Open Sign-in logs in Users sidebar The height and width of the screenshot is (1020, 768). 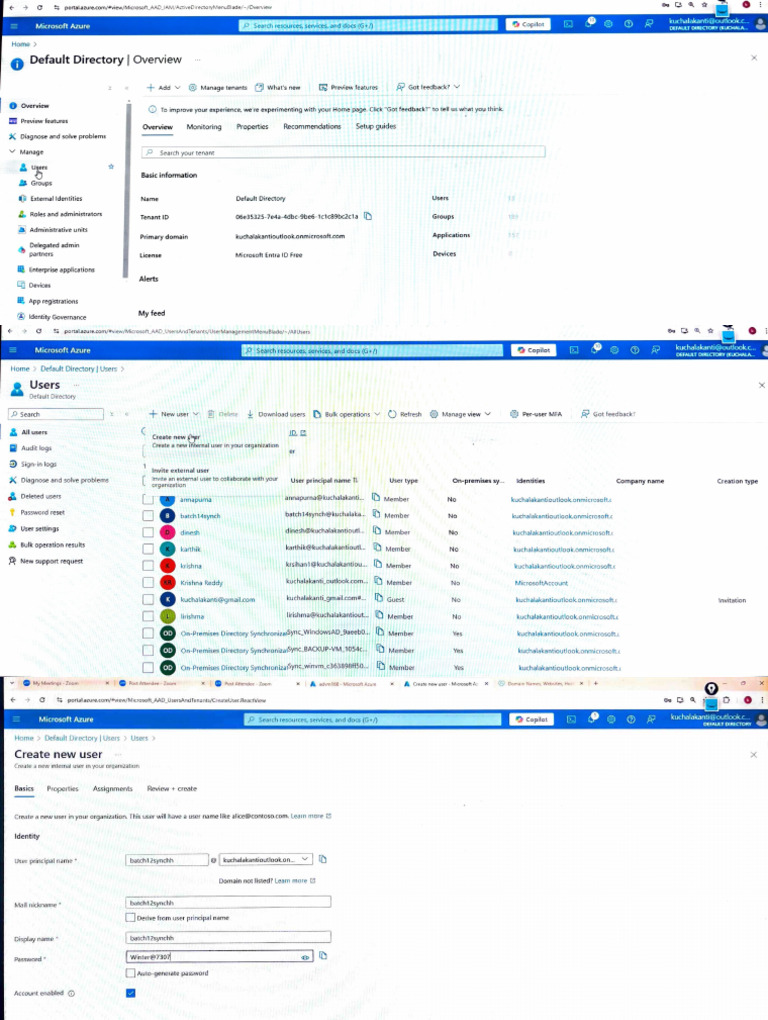pyautogui.click(x=38, y=464)
